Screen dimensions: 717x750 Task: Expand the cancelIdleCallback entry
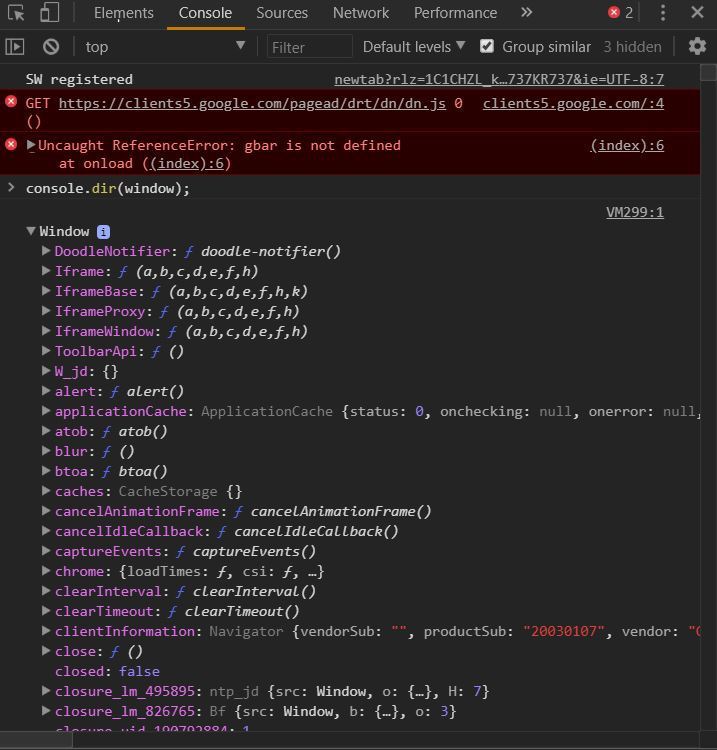click(x=46, y=531)
